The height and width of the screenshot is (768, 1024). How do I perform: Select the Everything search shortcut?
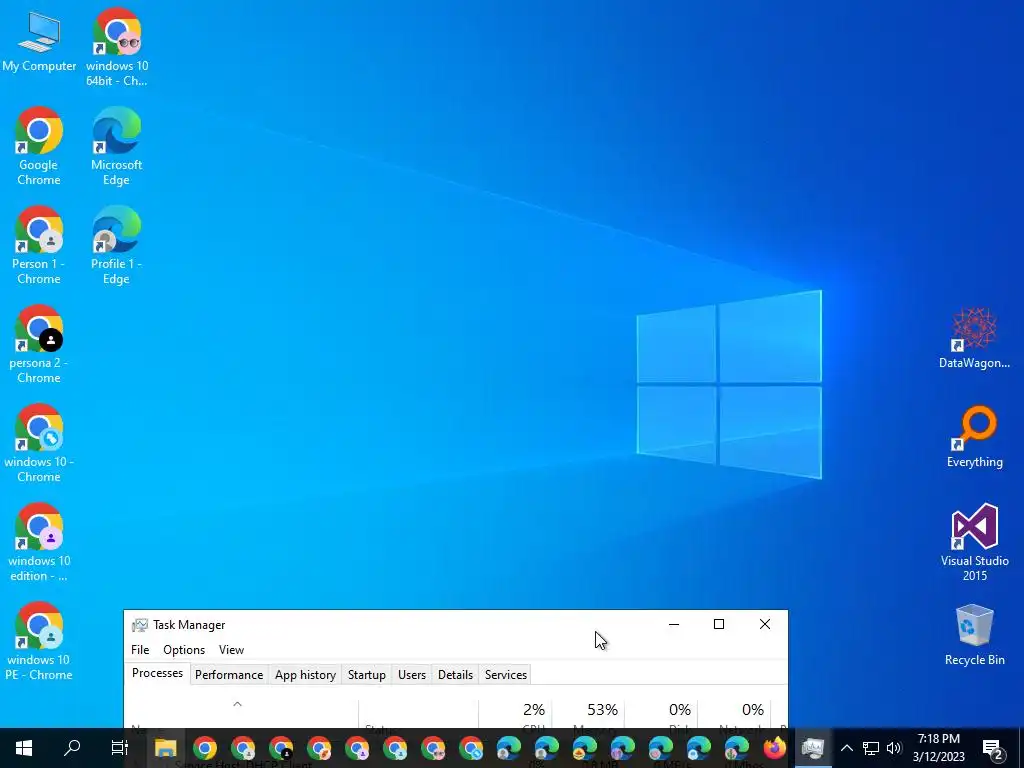coord(974,436)
